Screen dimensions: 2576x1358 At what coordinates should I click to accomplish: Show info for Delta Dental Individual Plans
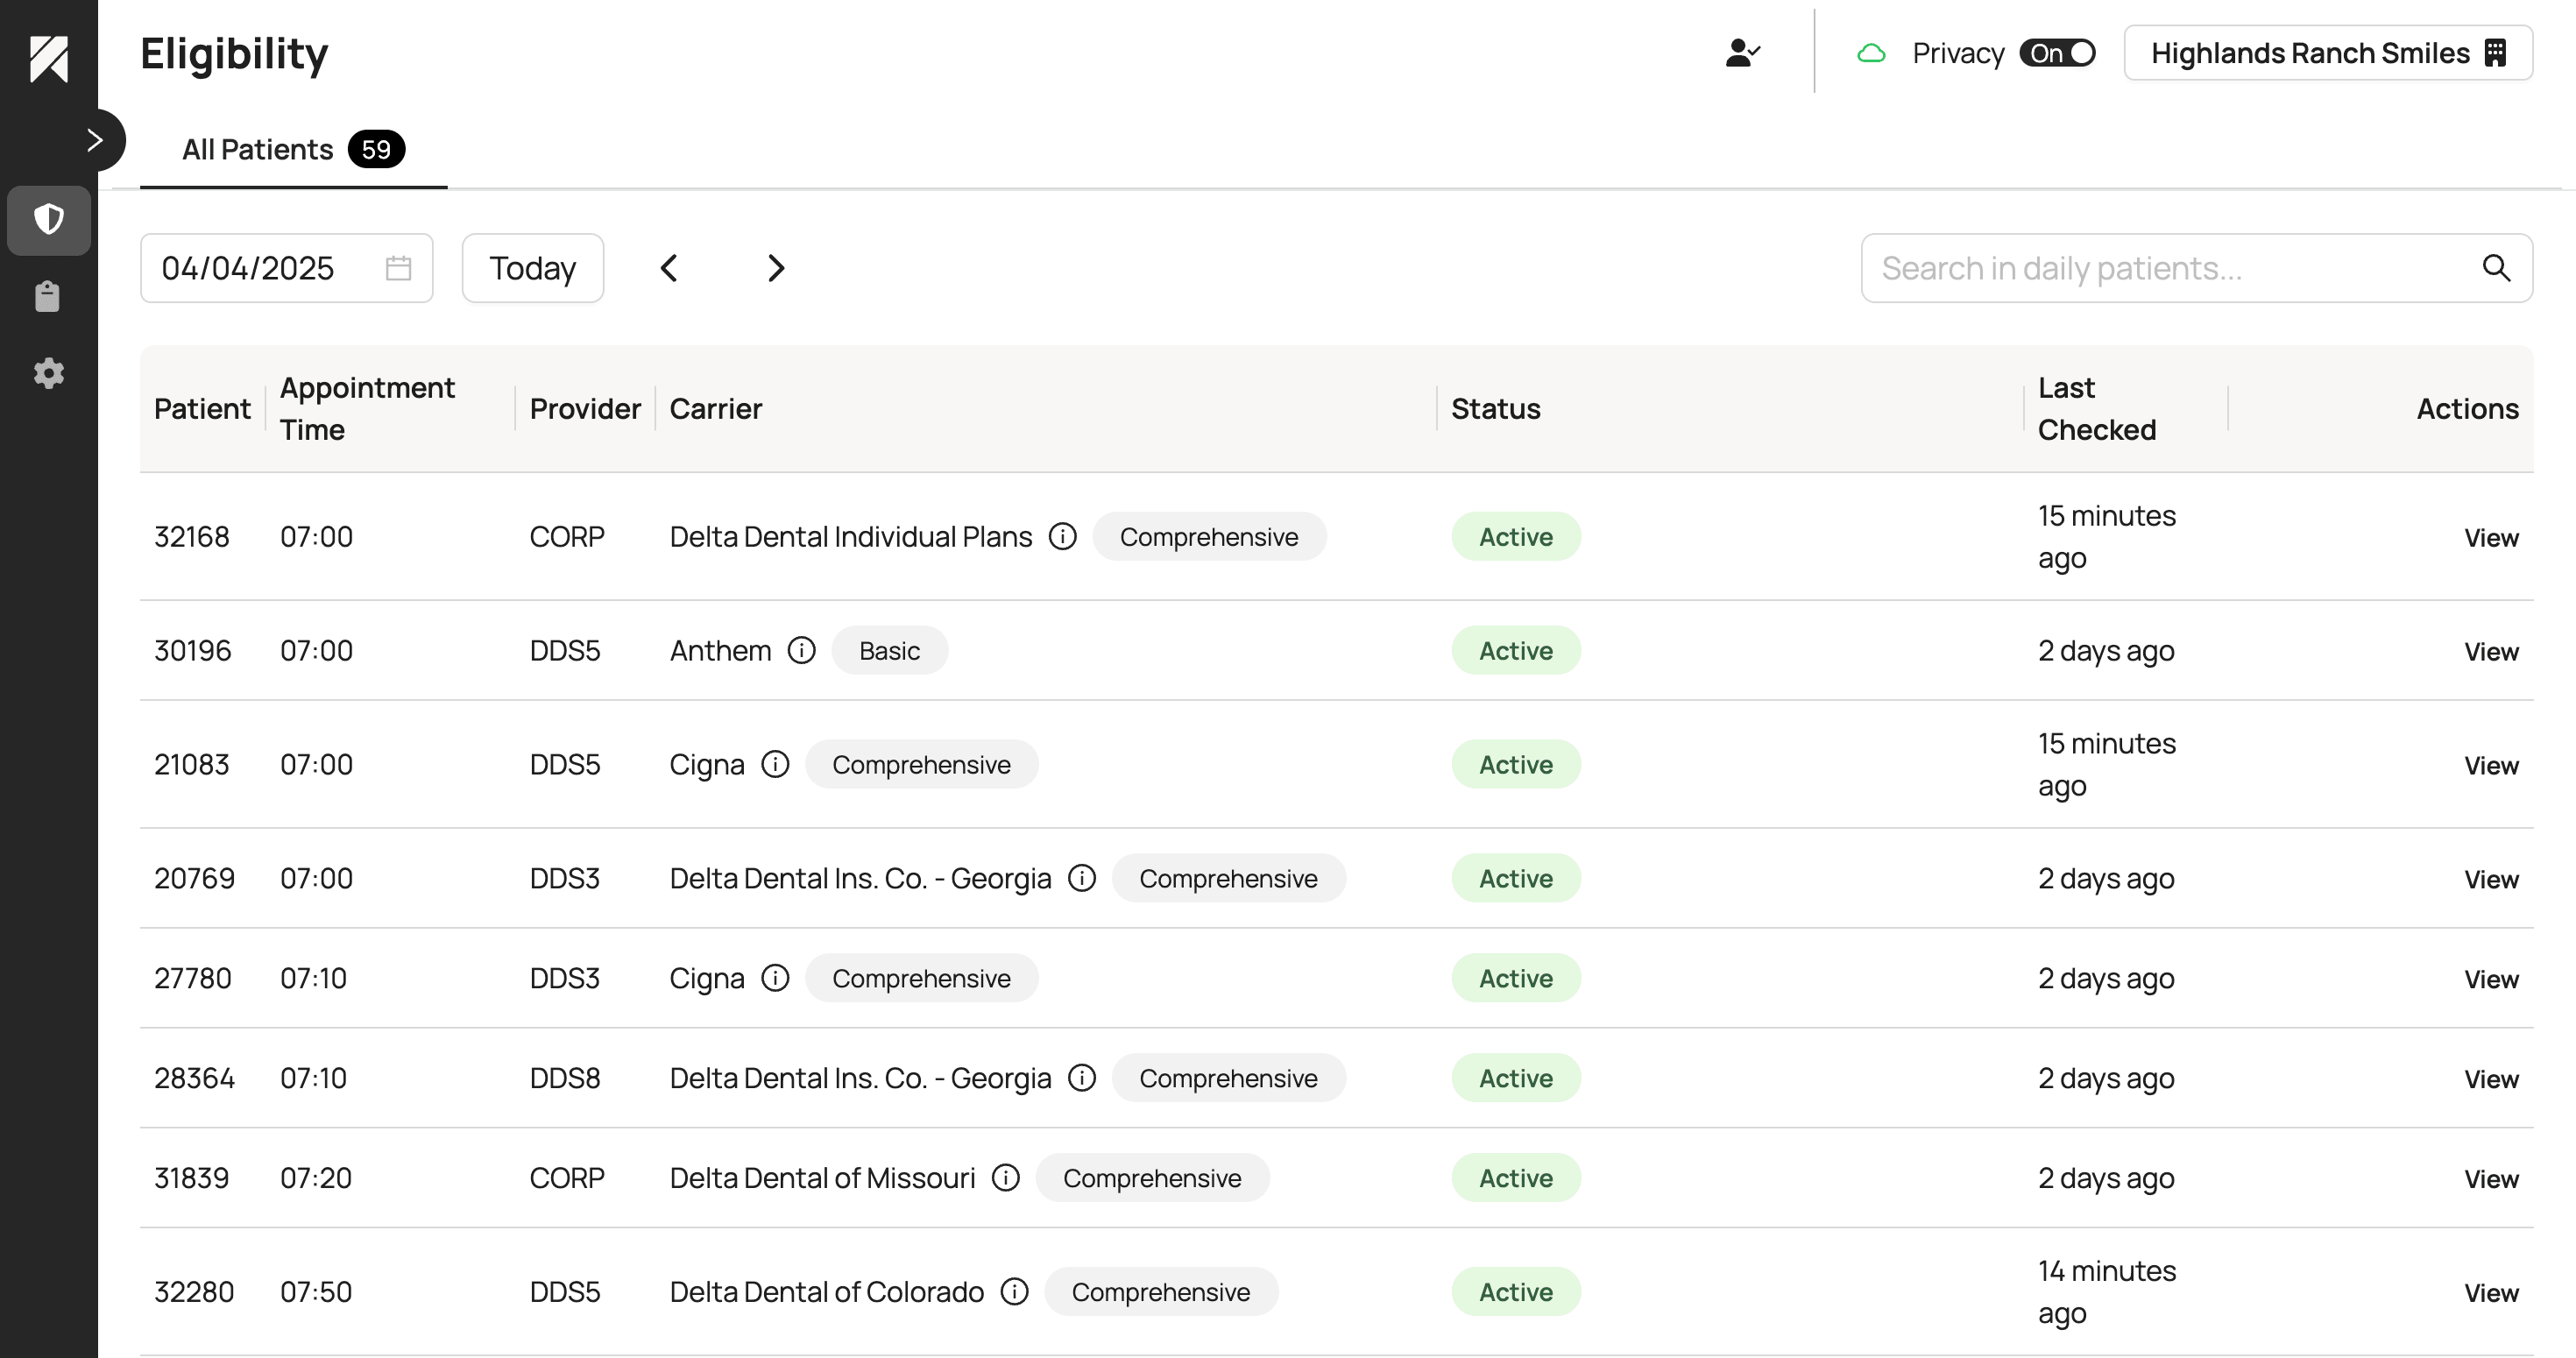pos(1062,537)
